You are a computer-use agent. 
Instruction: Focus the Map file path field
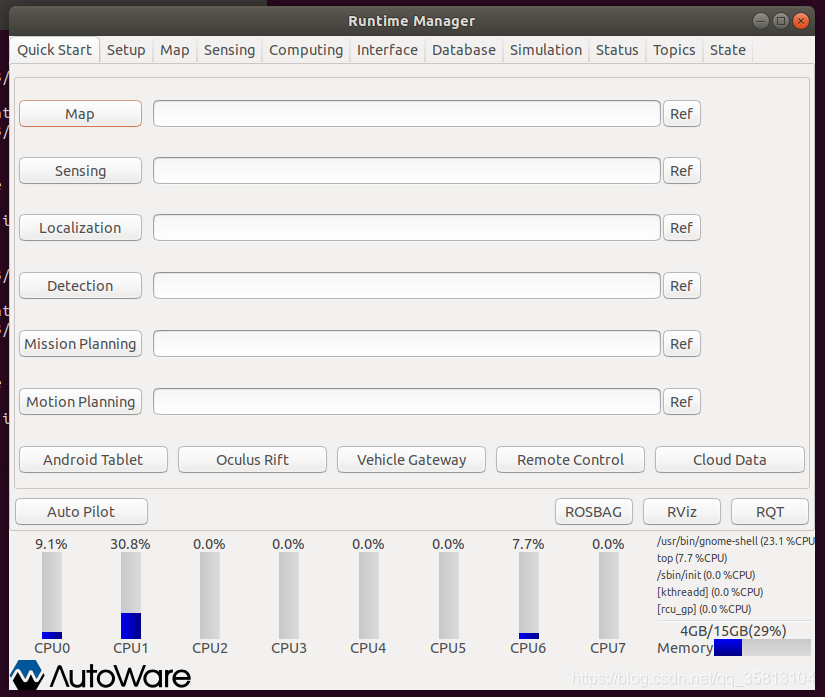407,114
